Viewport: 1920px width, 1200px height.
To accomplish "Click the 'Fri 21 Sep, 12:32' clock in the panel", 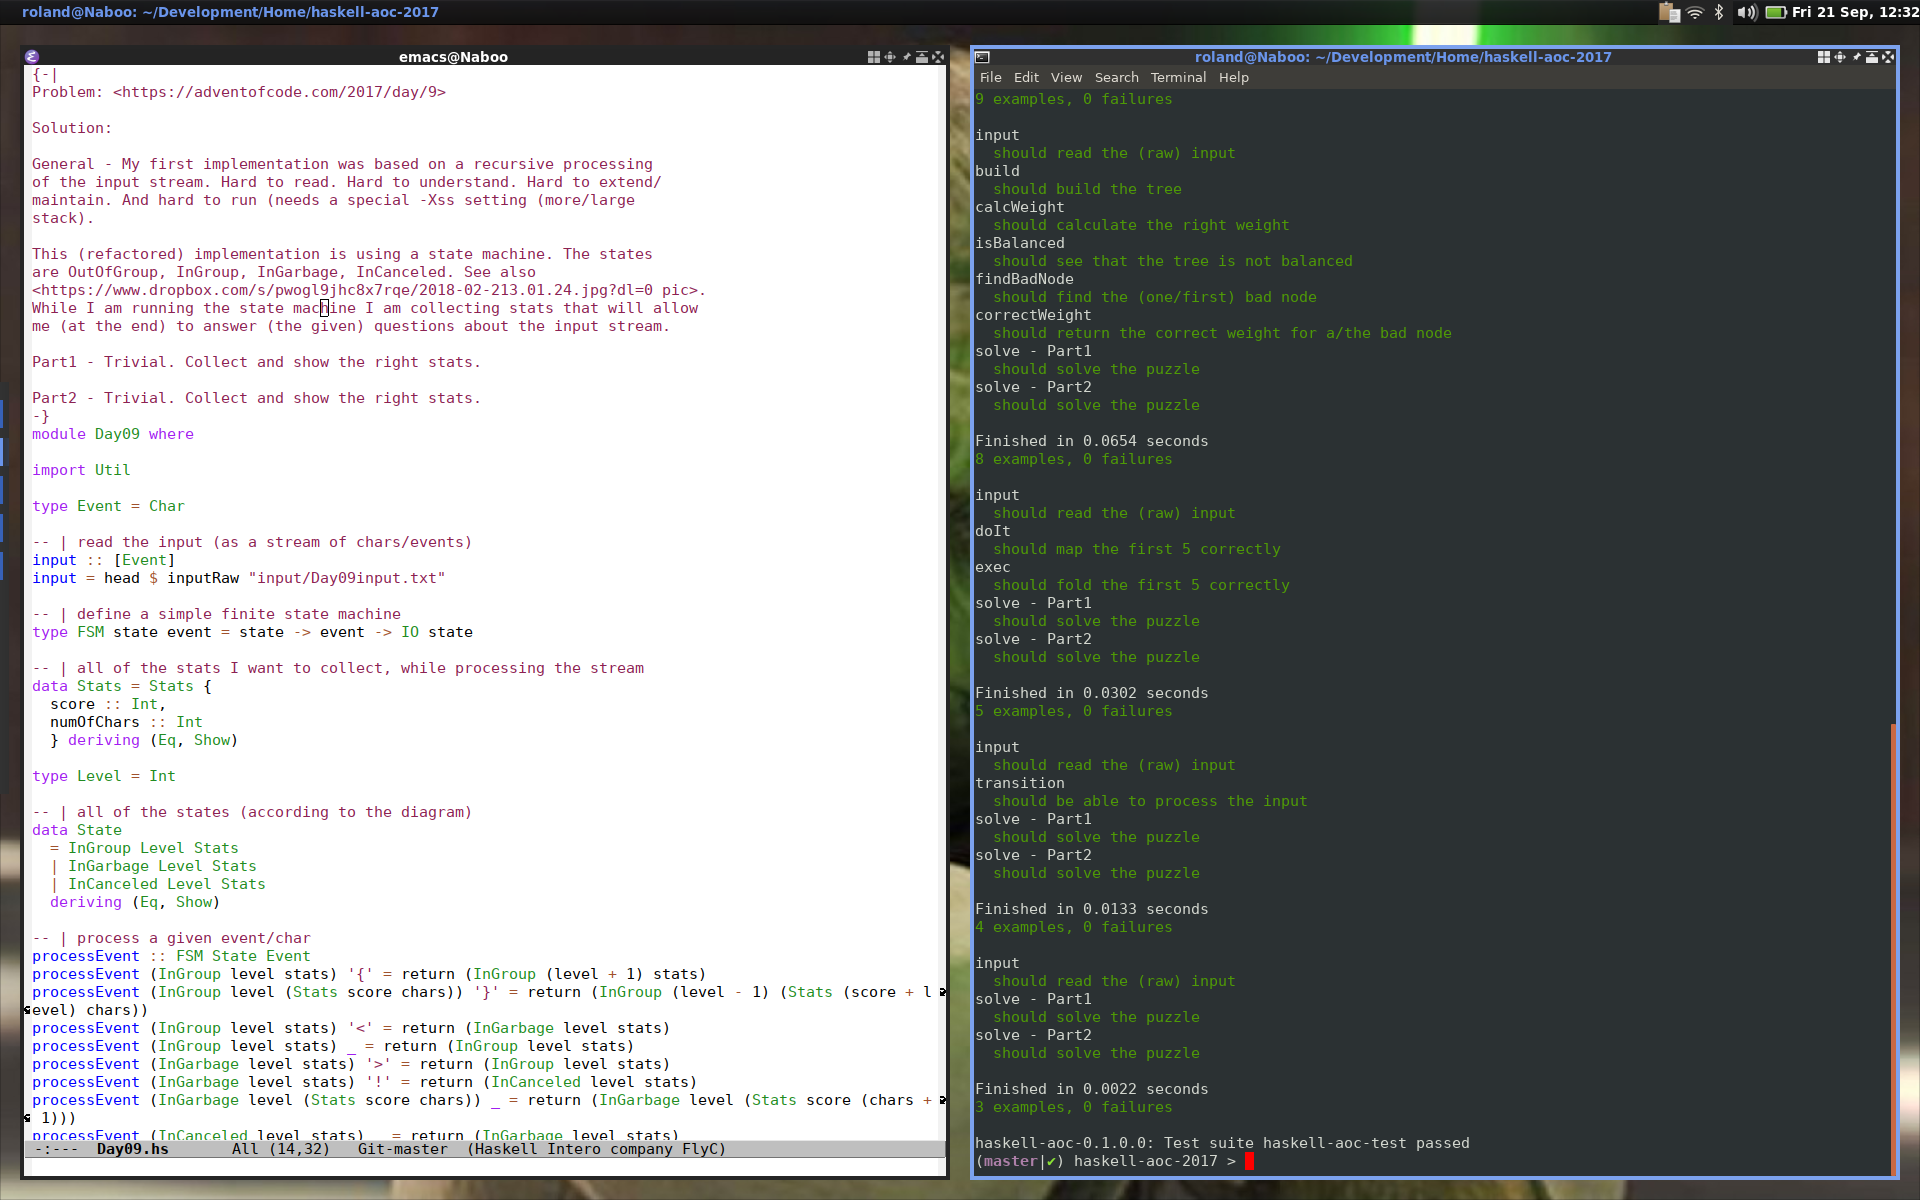I will [x=1855, y=12].
